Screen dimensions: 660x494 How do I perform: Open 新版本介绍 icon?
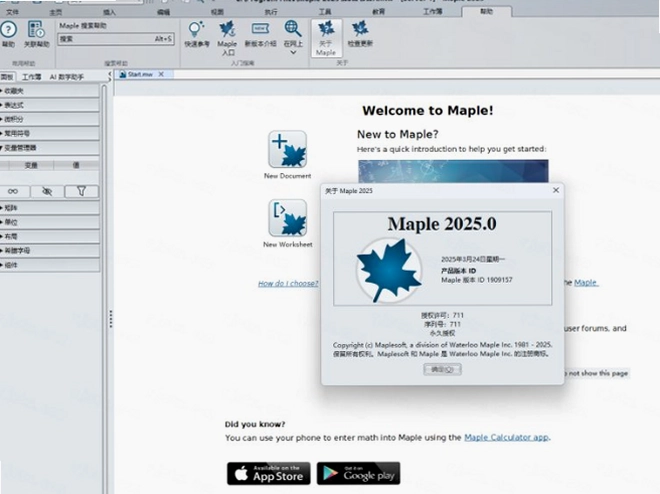tap(260, 29)
